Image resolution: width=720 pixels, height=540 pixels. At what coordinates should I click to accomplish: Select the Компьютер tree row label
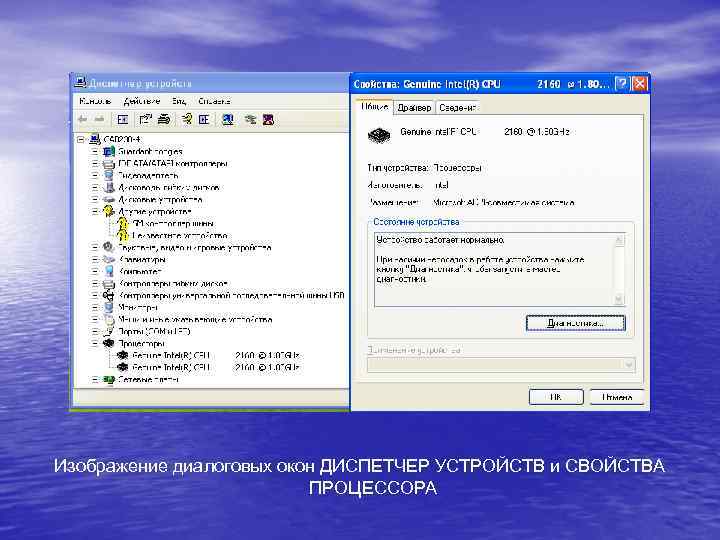[x=140, y=271]
